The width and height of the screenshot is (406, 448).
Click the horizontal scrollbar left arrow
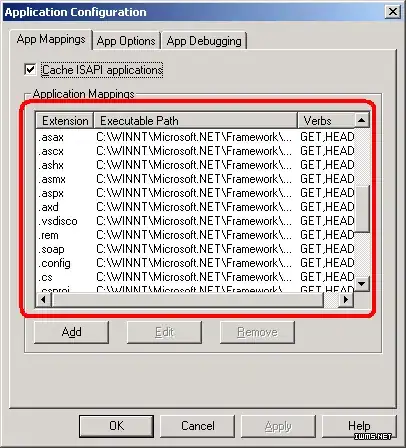tap(43, 300)
